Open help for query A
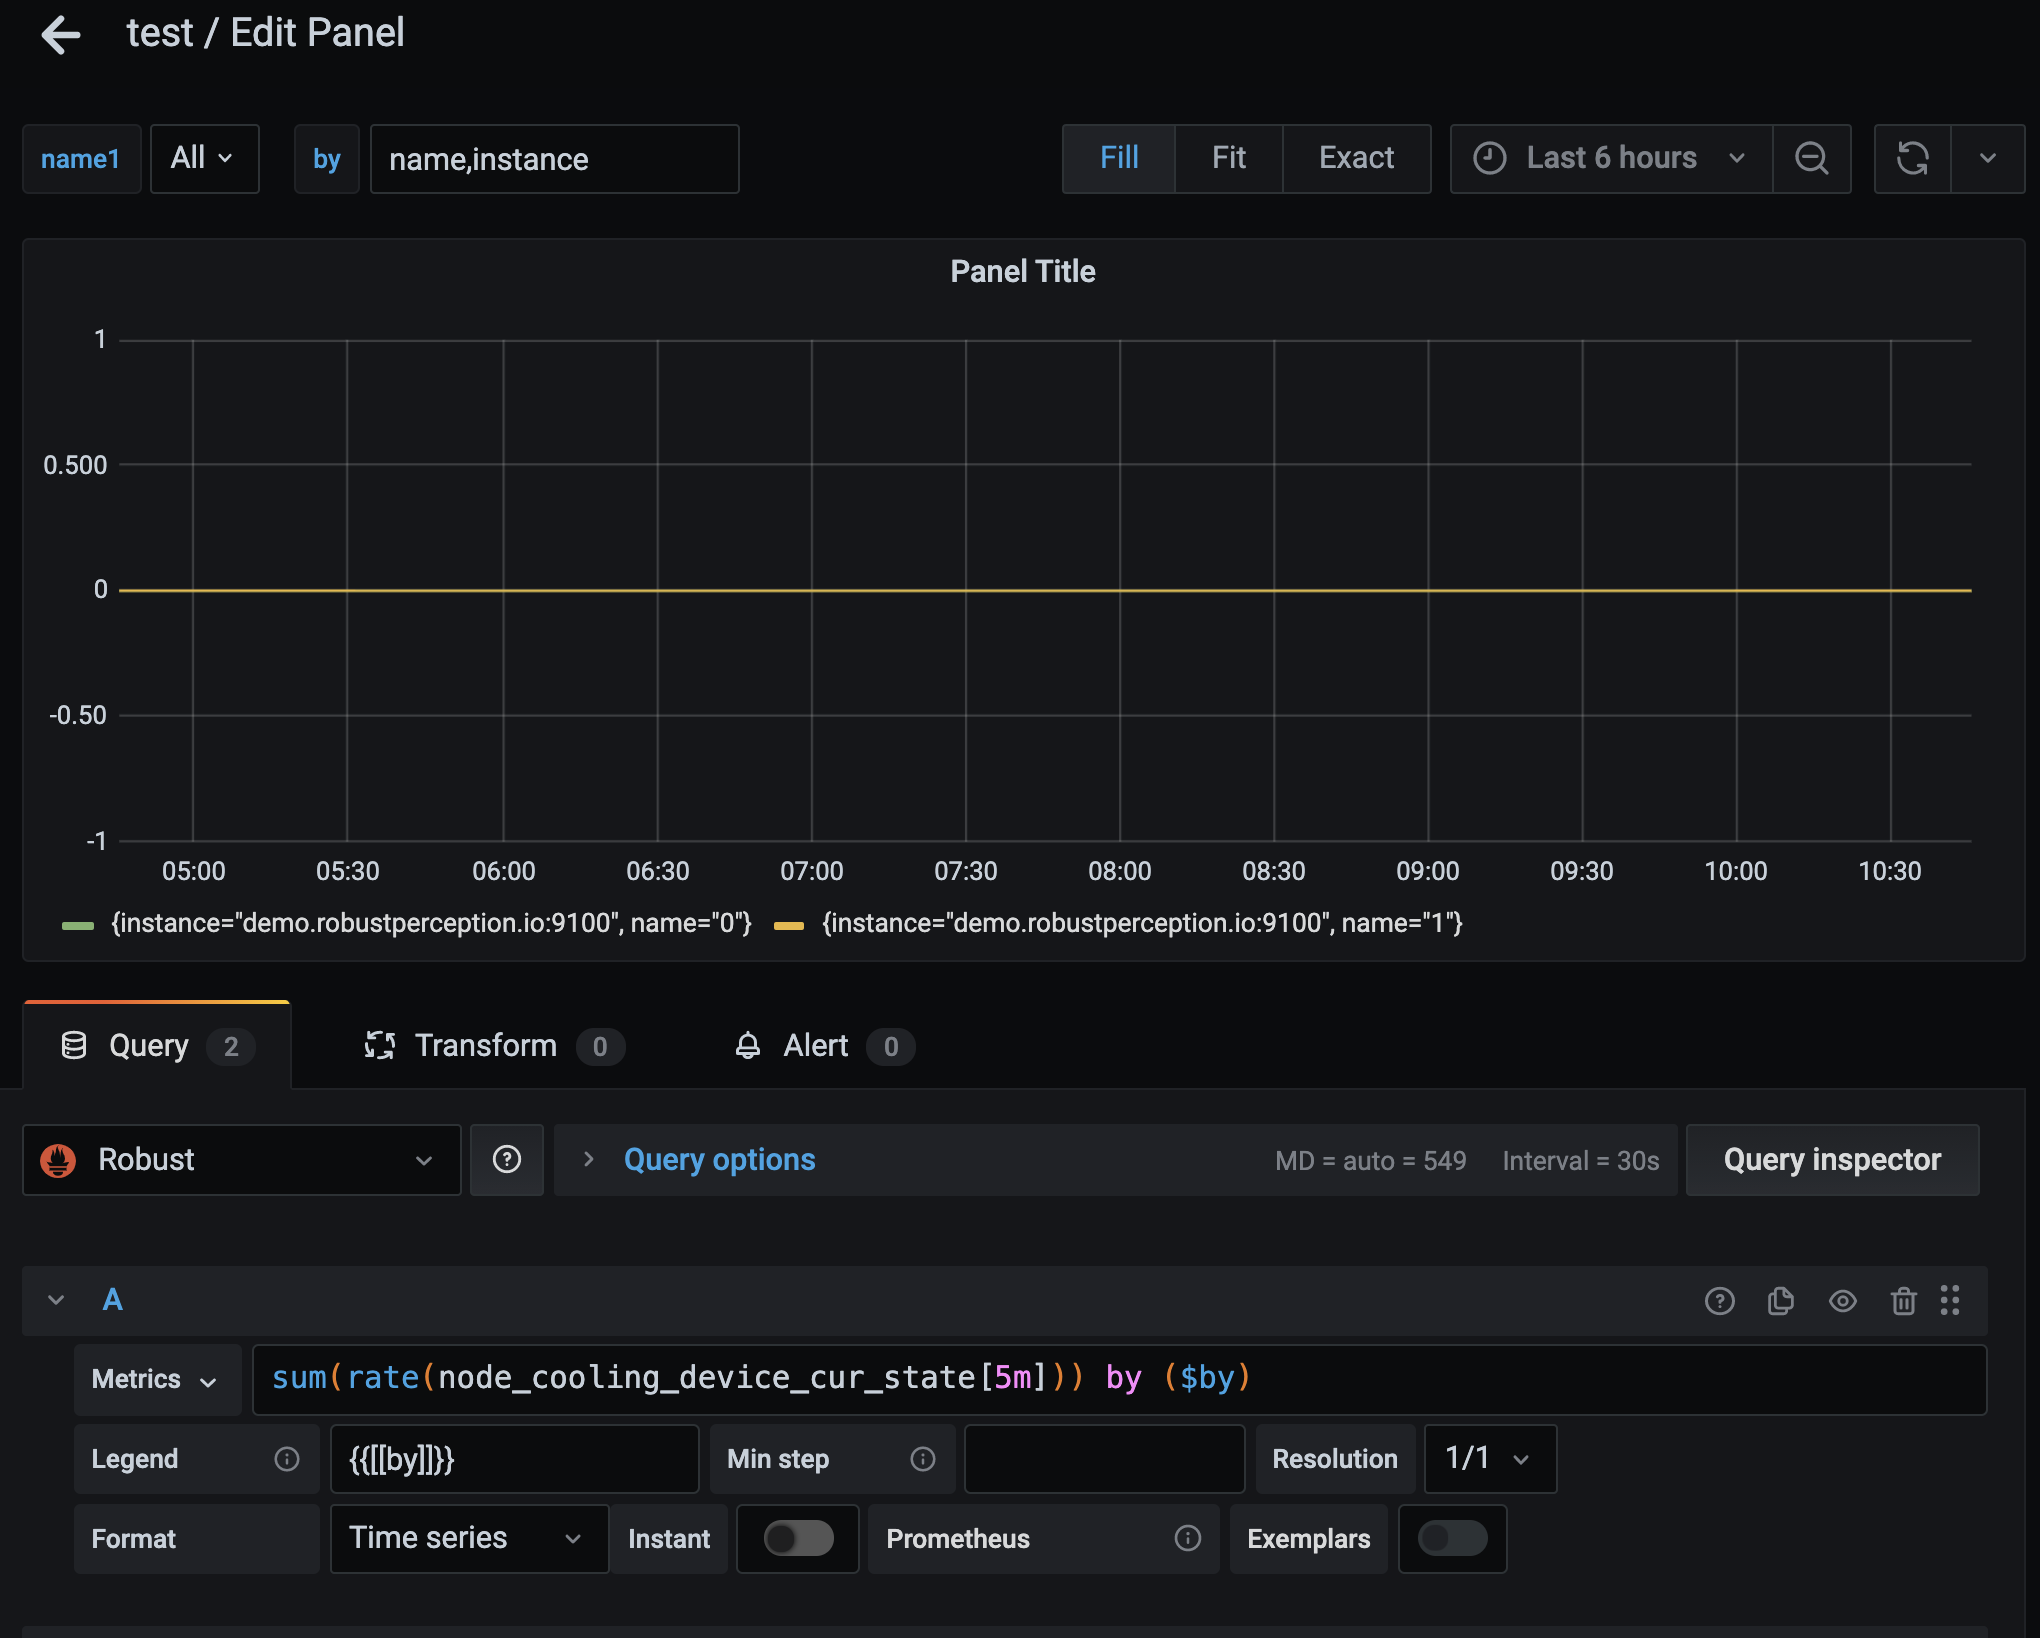This screenshot has height=1638, width=2040. 1720,1300
